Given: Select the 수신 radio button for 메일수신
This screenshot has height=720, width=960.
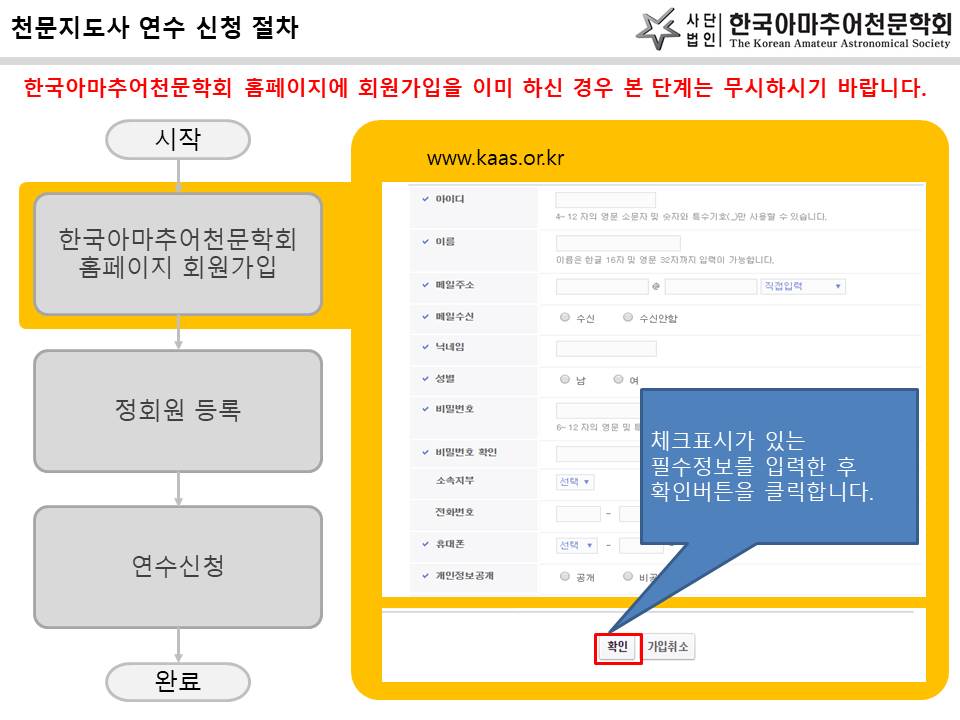Looking at the screenshot, I should click(x=564, y=315).
